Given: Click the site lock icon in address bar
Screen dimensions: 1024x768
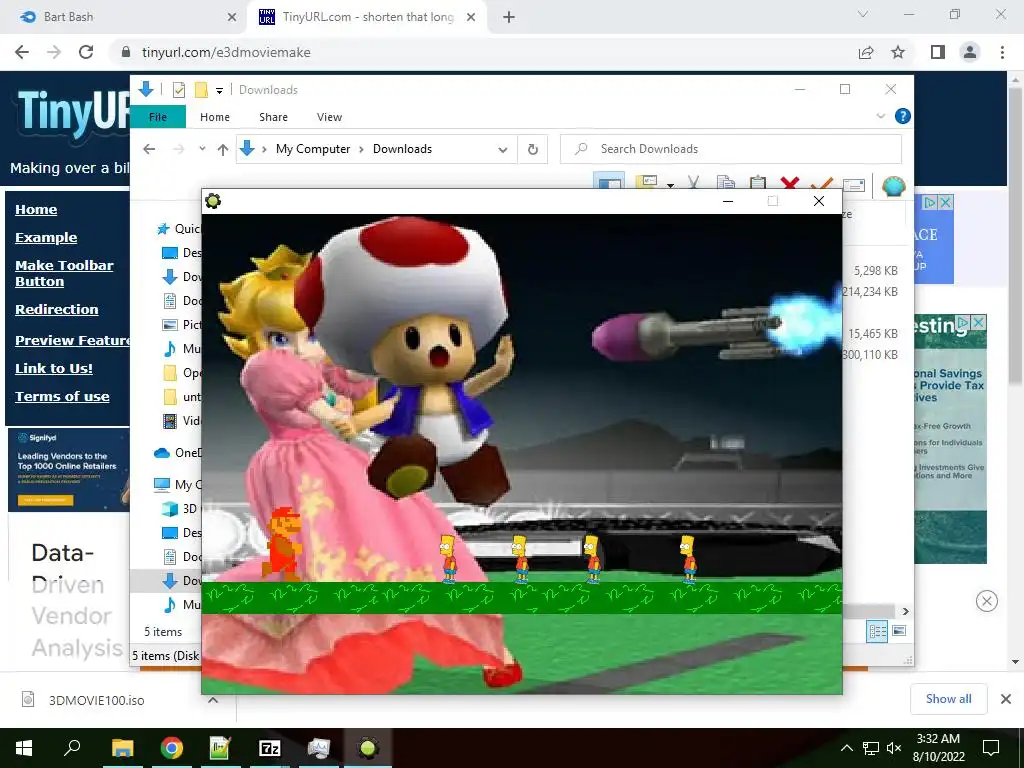Looking at the screenshot, I should 126,52.
